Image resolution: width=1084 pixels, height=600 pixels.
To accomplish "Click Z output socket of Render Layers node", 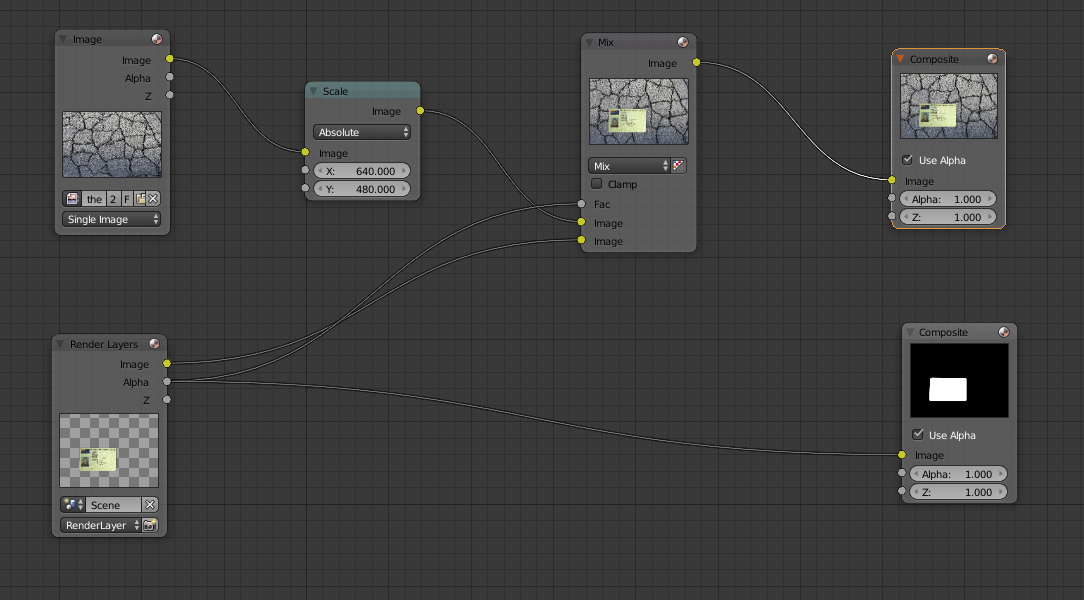I will pyautogui.click(x=167, y=400).
